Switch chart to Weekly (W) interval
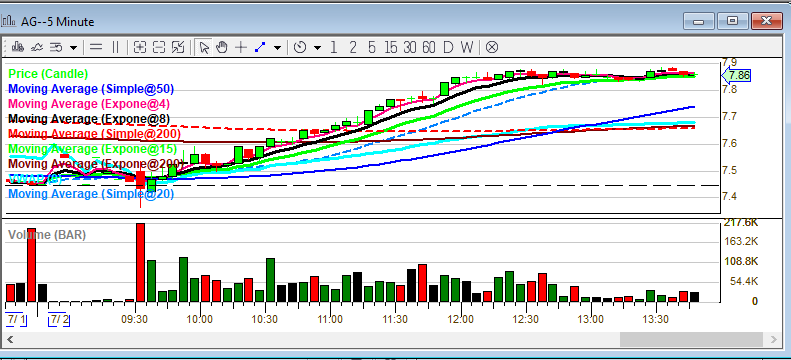This screenshot has width=791, height=360. click(x=467, y=47)
